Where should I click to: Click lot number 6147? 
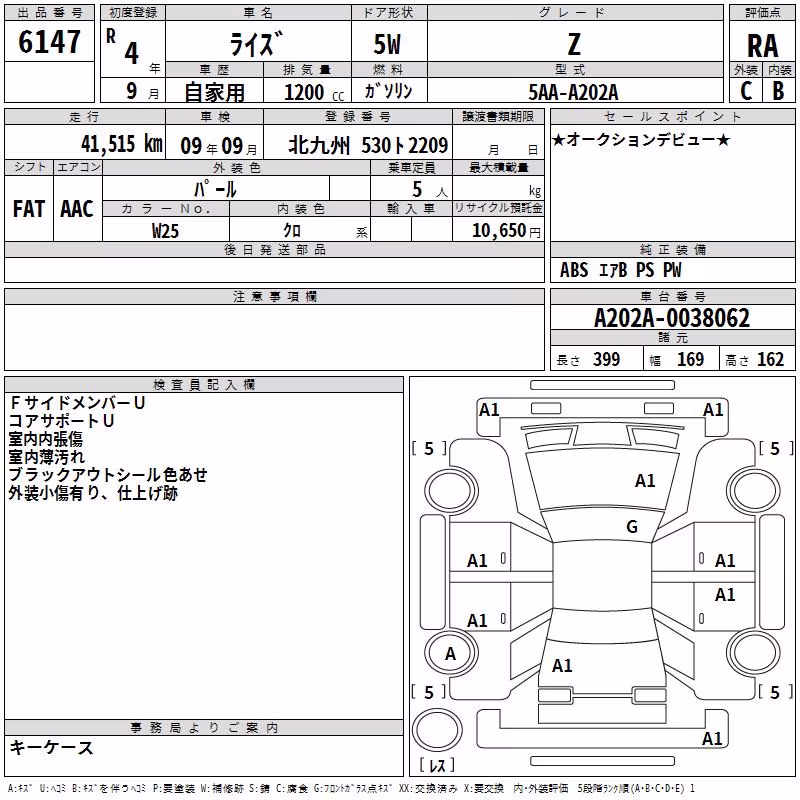coord(49,42)
